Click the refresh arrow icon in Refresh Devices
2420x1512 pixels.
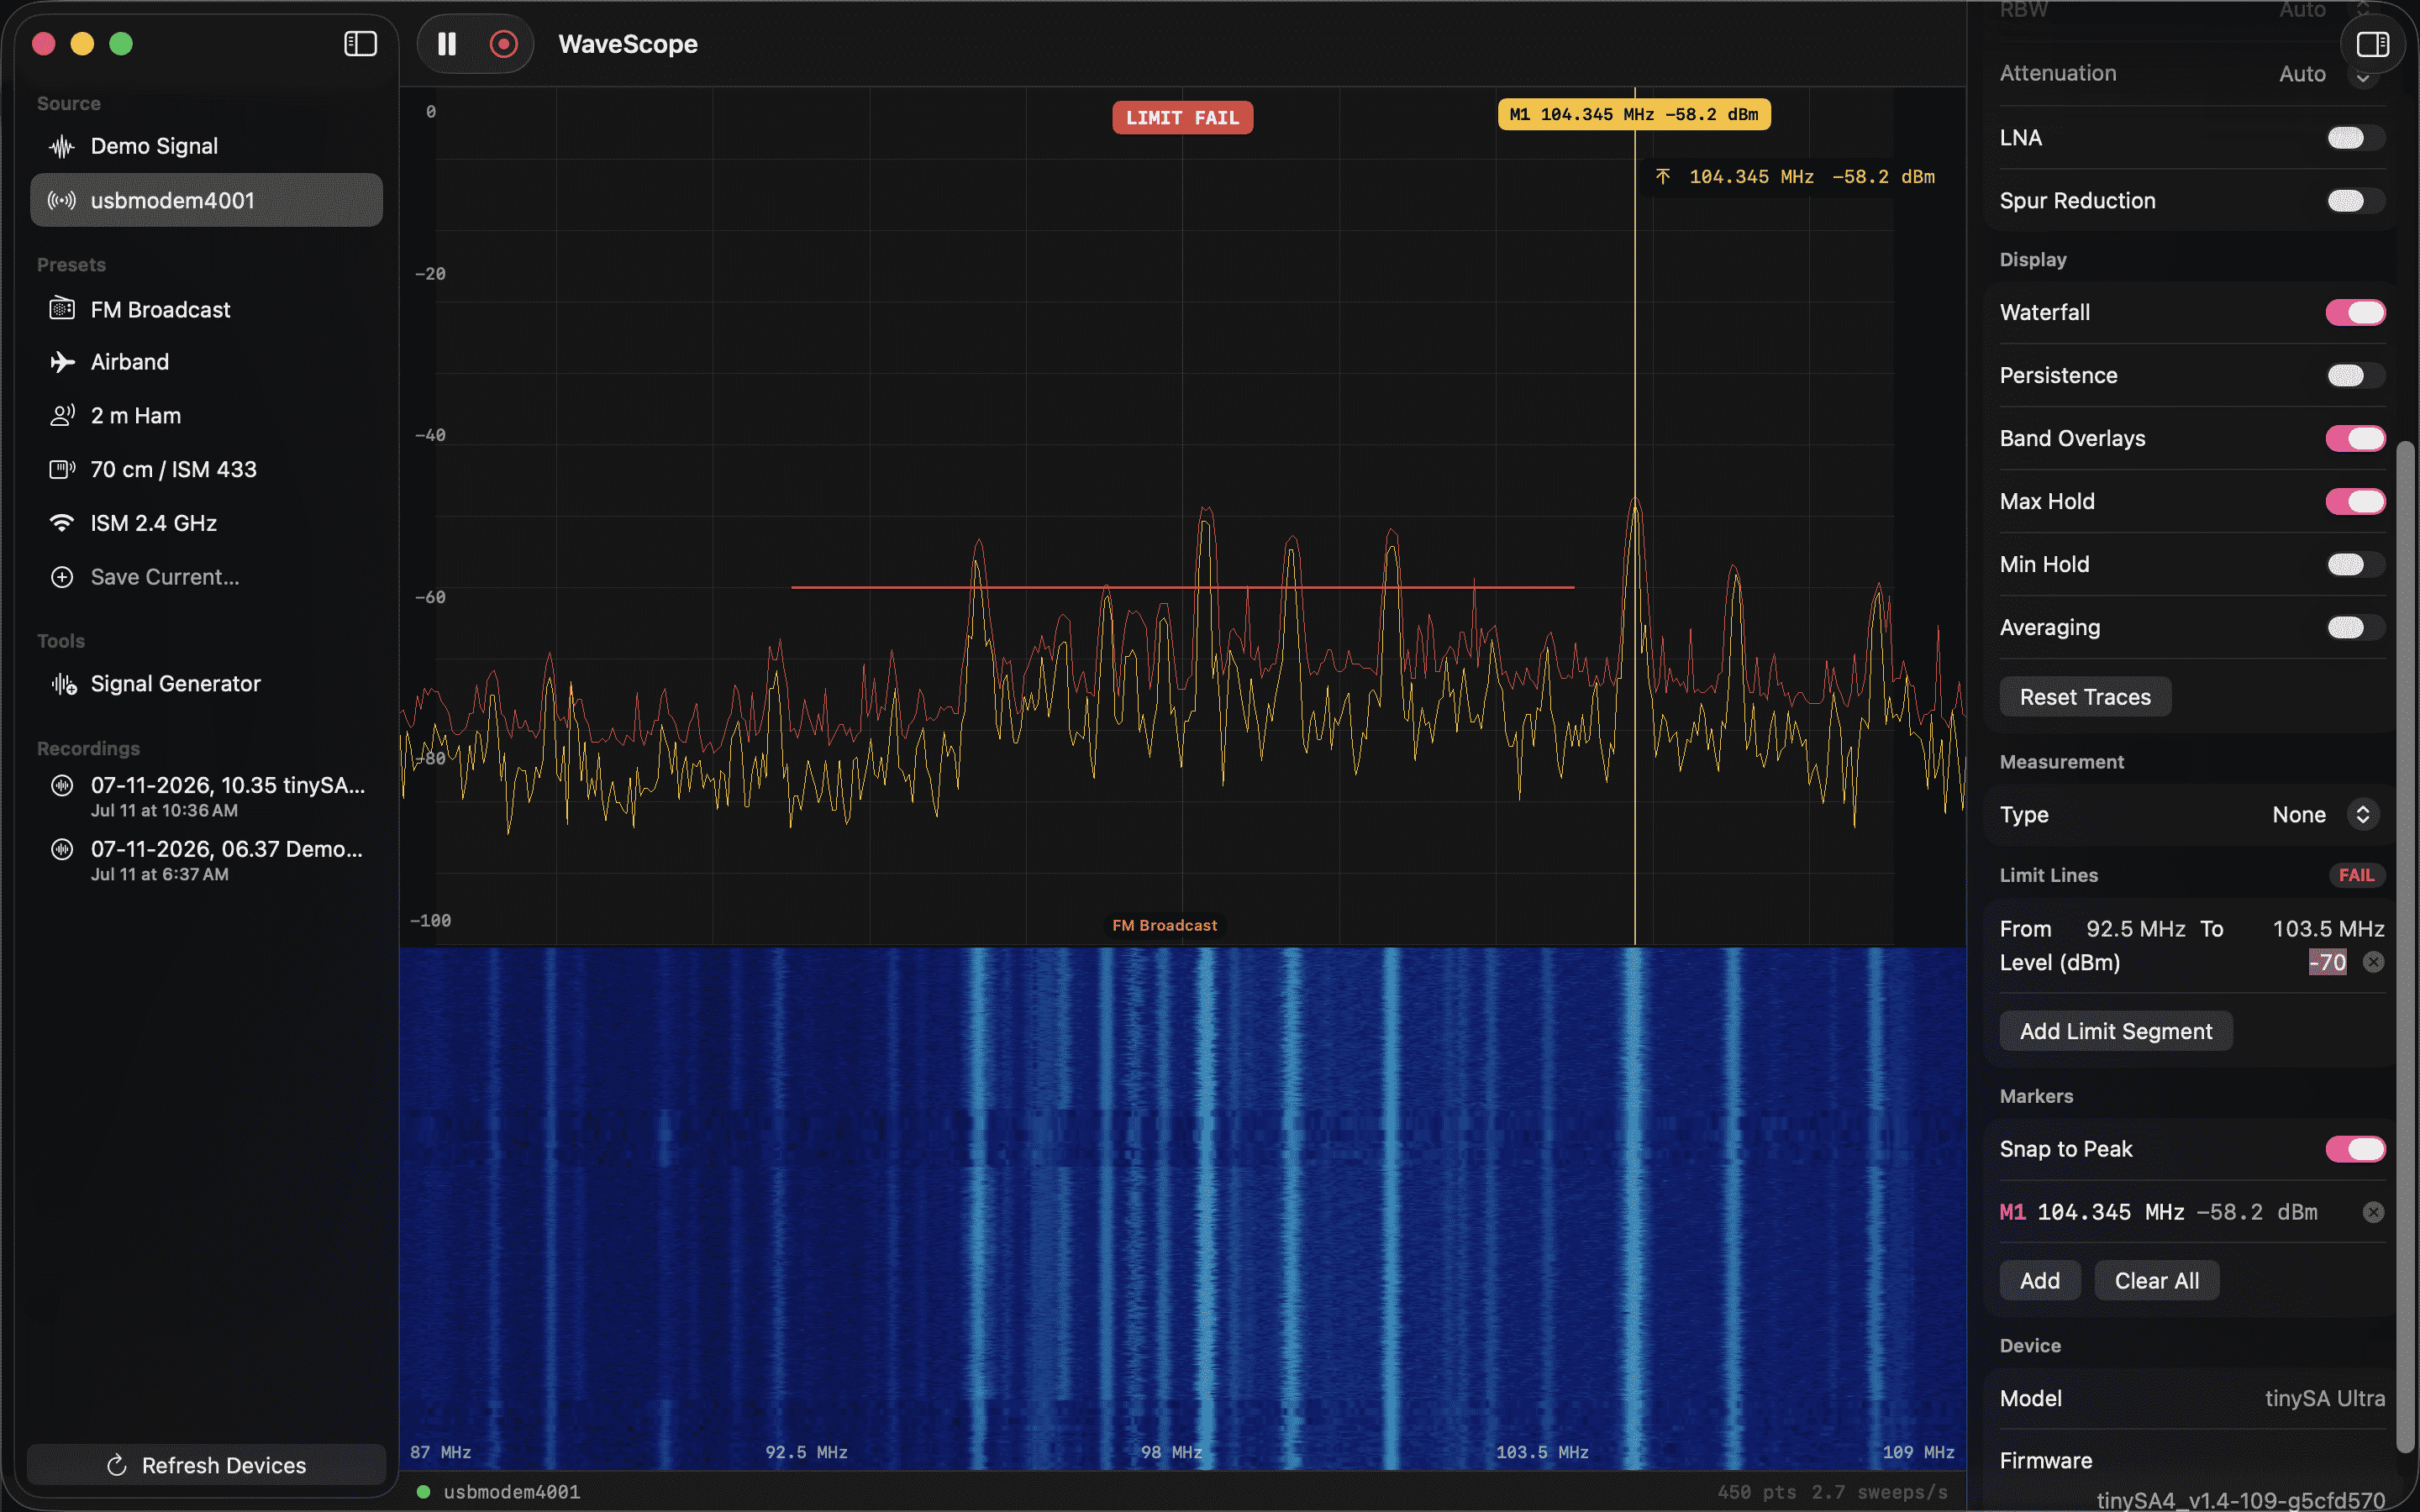(117, 1465)
